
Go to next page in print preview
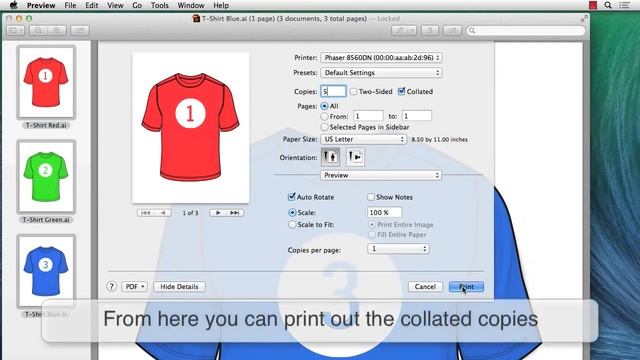[x=218, y=213]
